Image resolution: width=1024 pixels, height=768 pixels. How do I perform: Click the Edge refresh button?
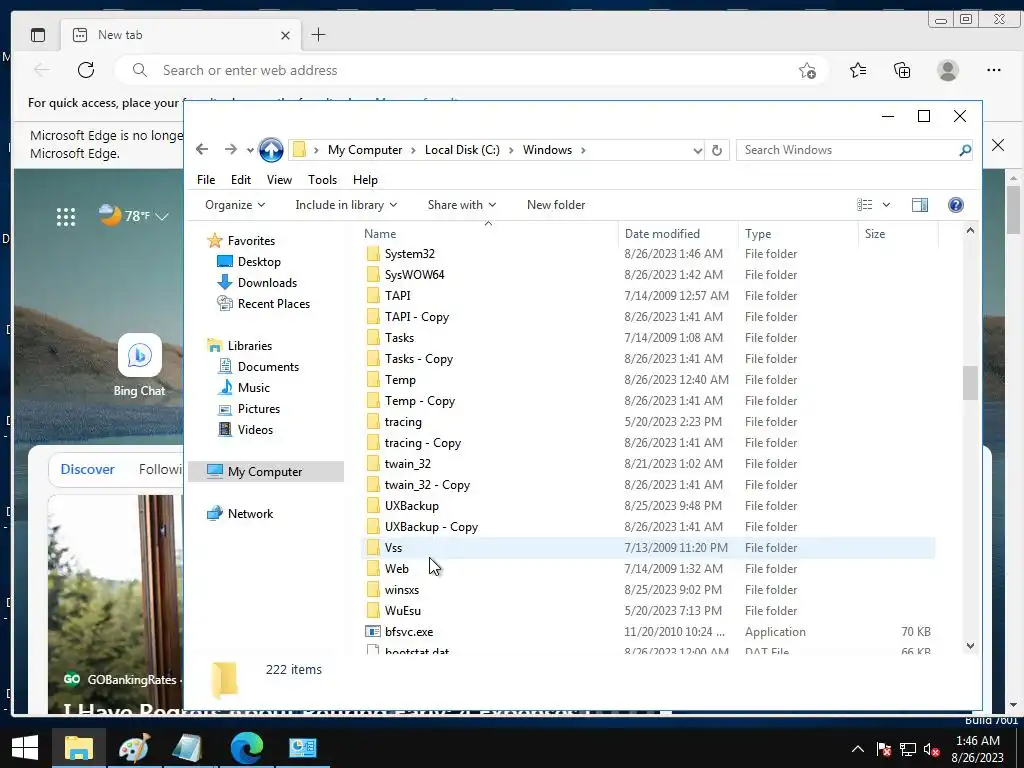click(x=86, y=70)
